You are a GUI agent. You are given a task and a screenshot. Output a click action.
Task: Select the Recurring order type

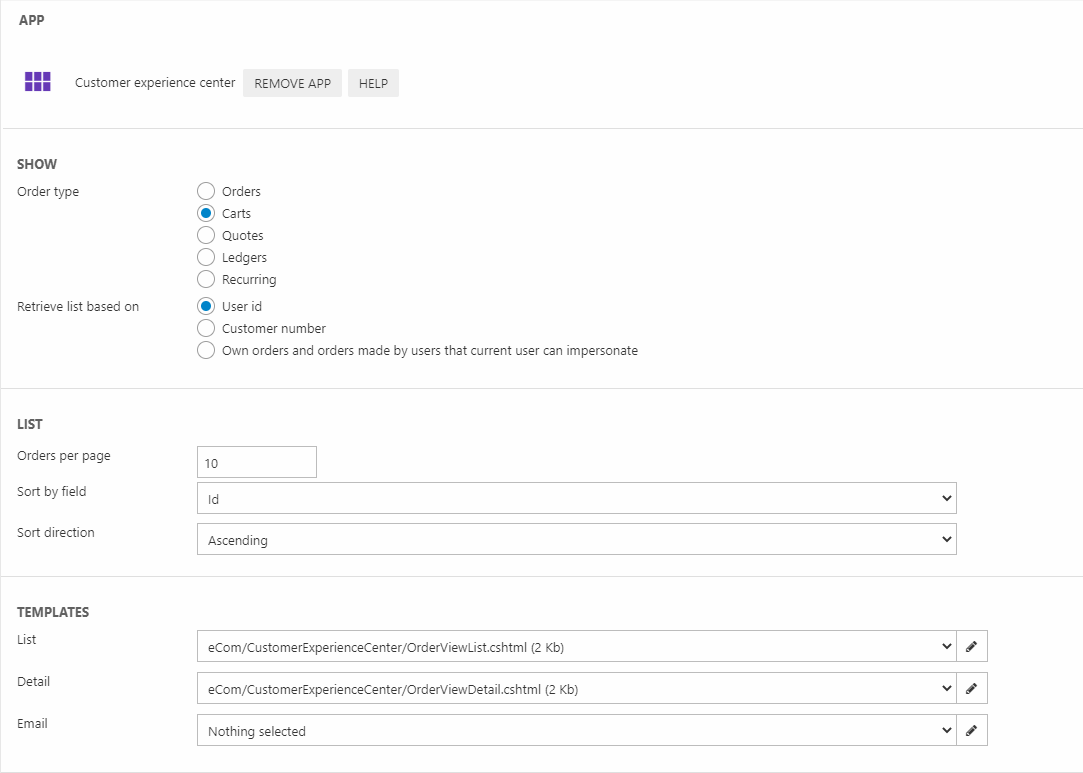[x=206, y=279]
